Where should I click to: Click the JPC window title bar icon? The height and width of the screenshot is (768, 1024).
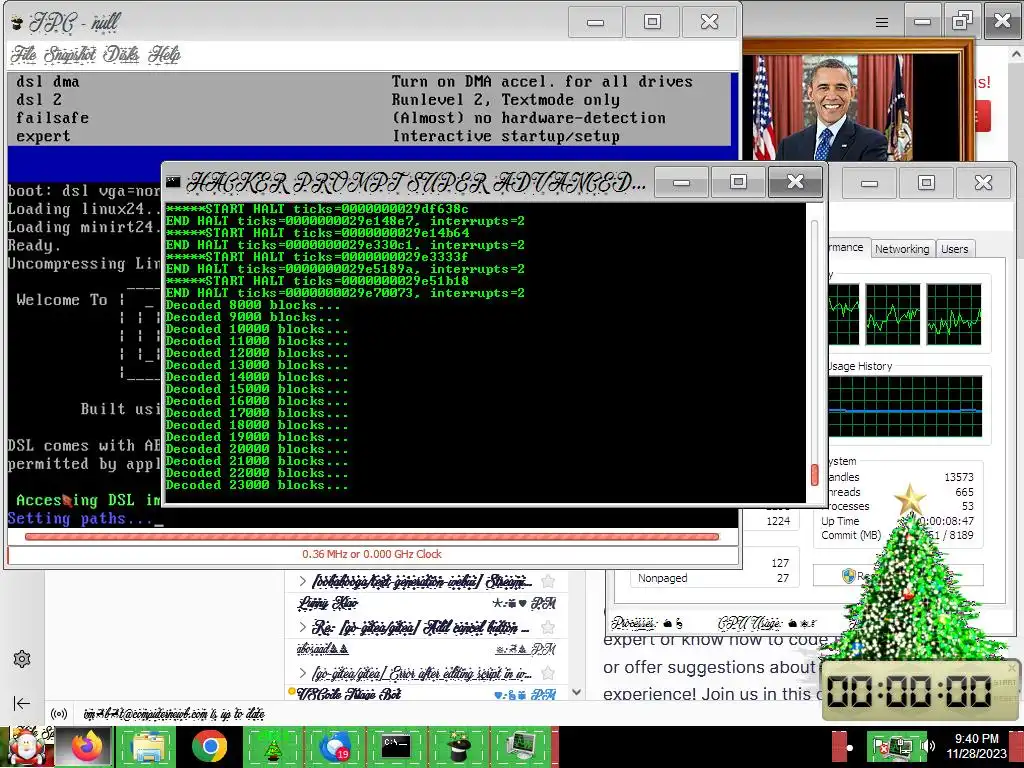click(x=17, y=23)
